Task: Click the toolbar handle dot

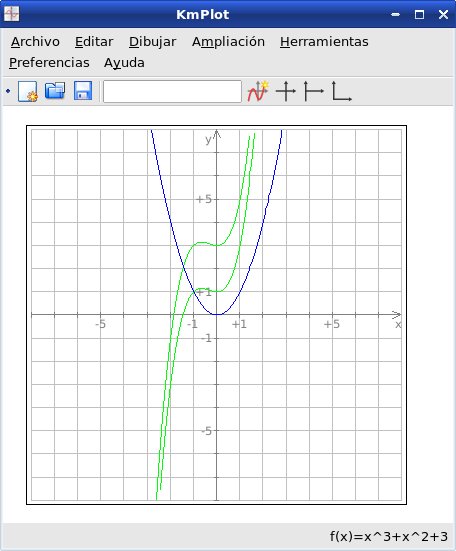Action: pos(8,91)
